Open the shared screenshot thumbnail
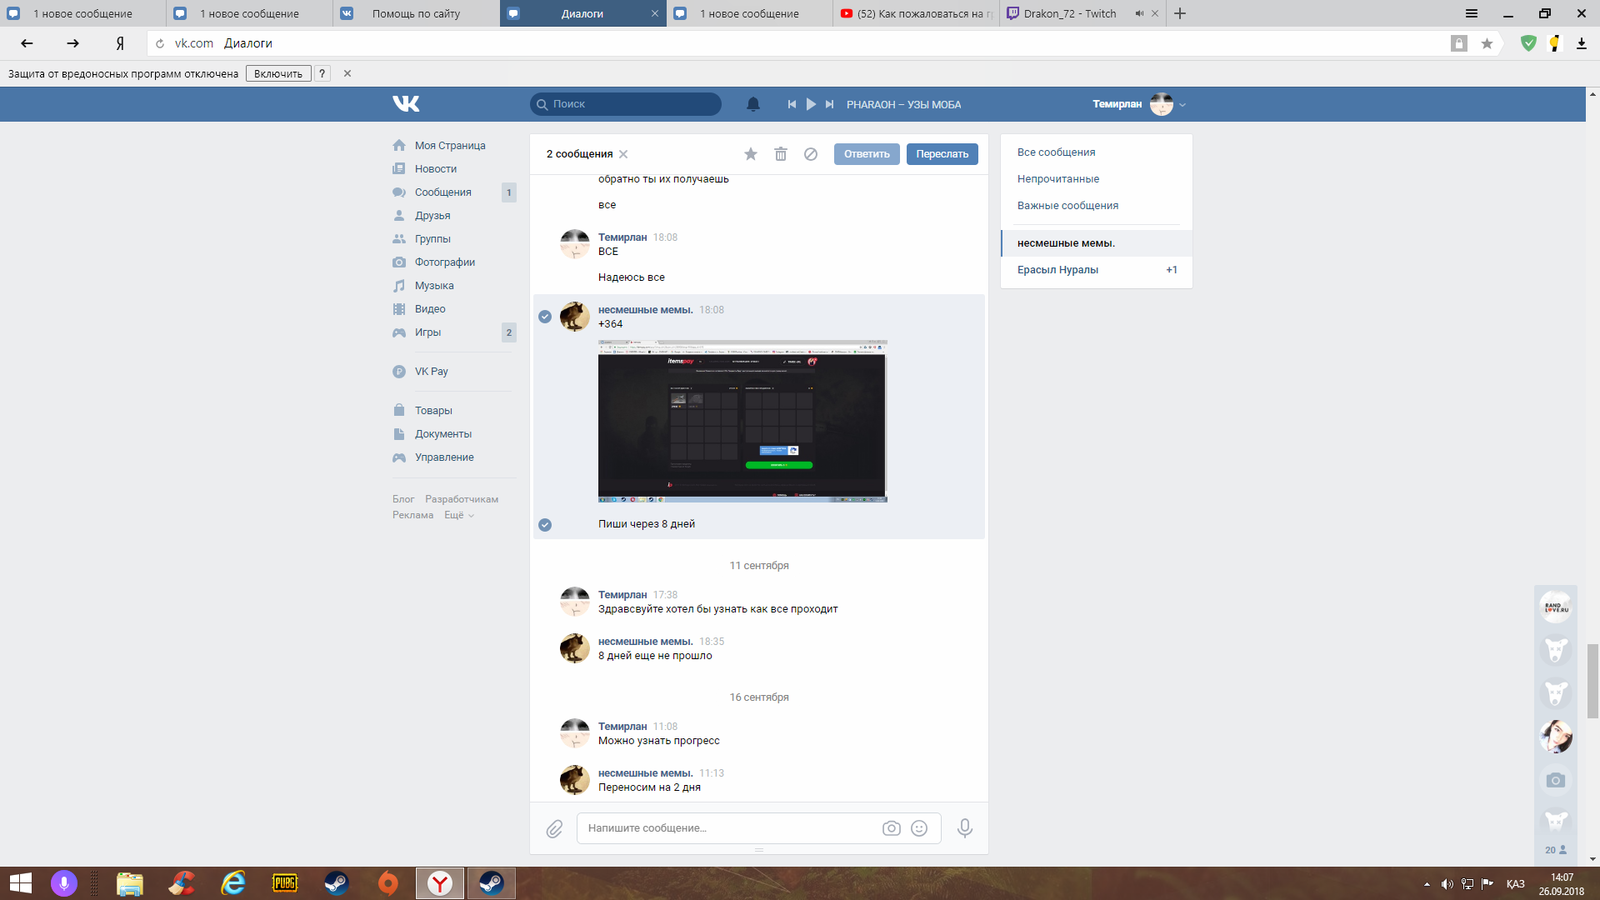The image size is (1600, 900). tap(742, 421)
